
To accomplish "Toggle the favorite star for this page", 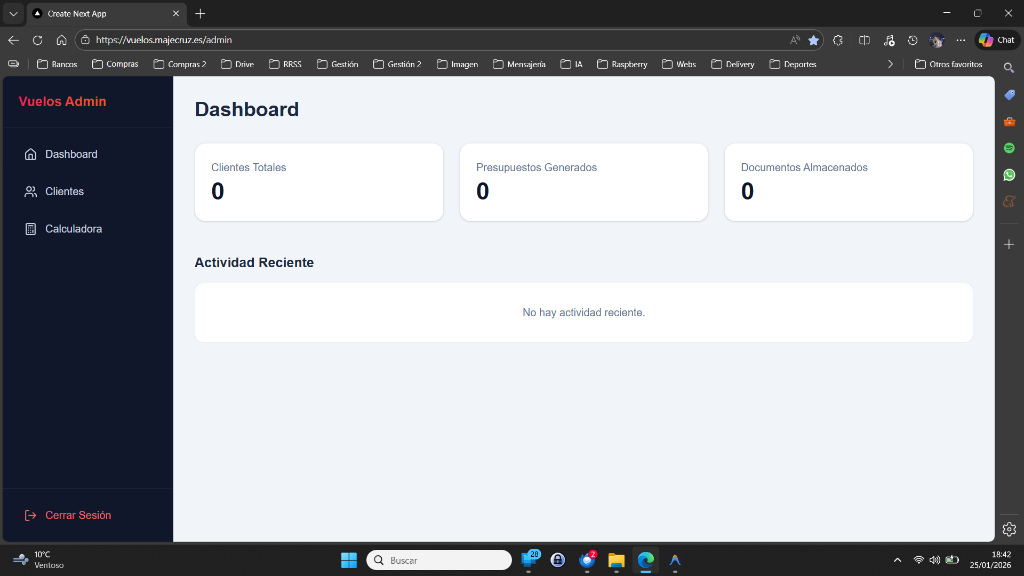I will pyautogui.click(x=813, y=40).
